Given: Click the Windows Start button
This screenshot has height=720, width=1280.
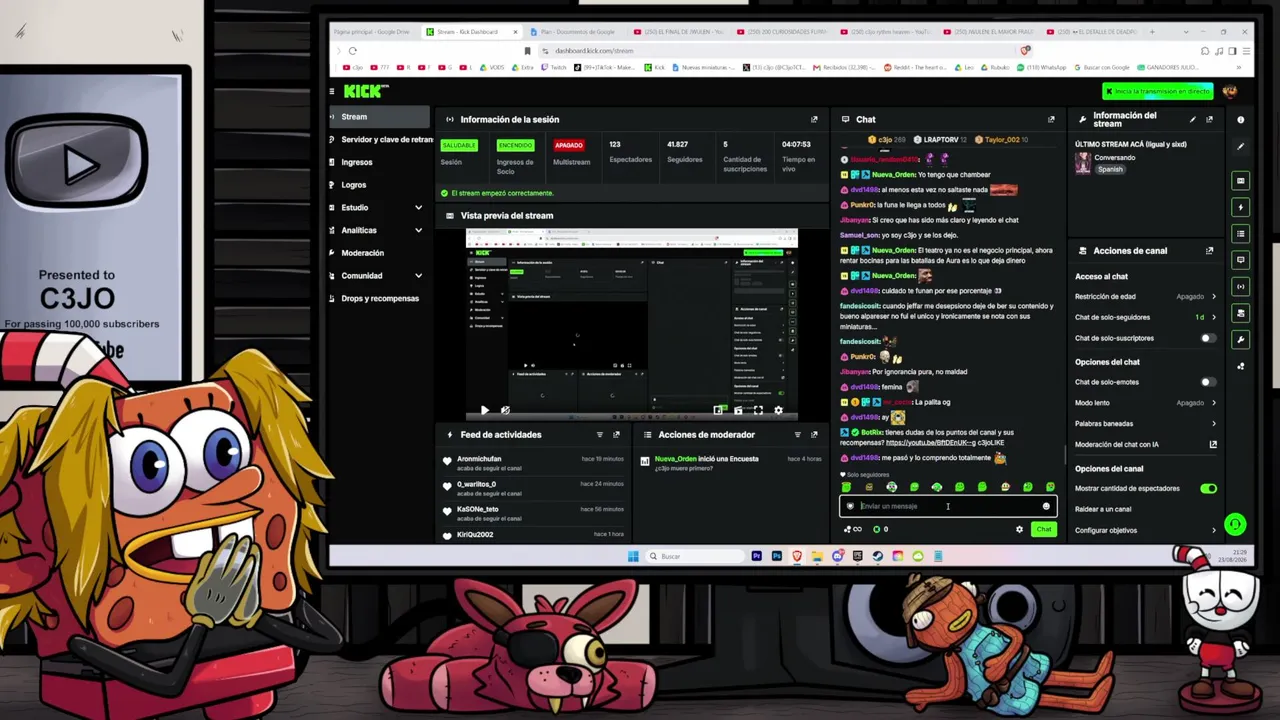Looking at the screenshot, I should [633, 556].
